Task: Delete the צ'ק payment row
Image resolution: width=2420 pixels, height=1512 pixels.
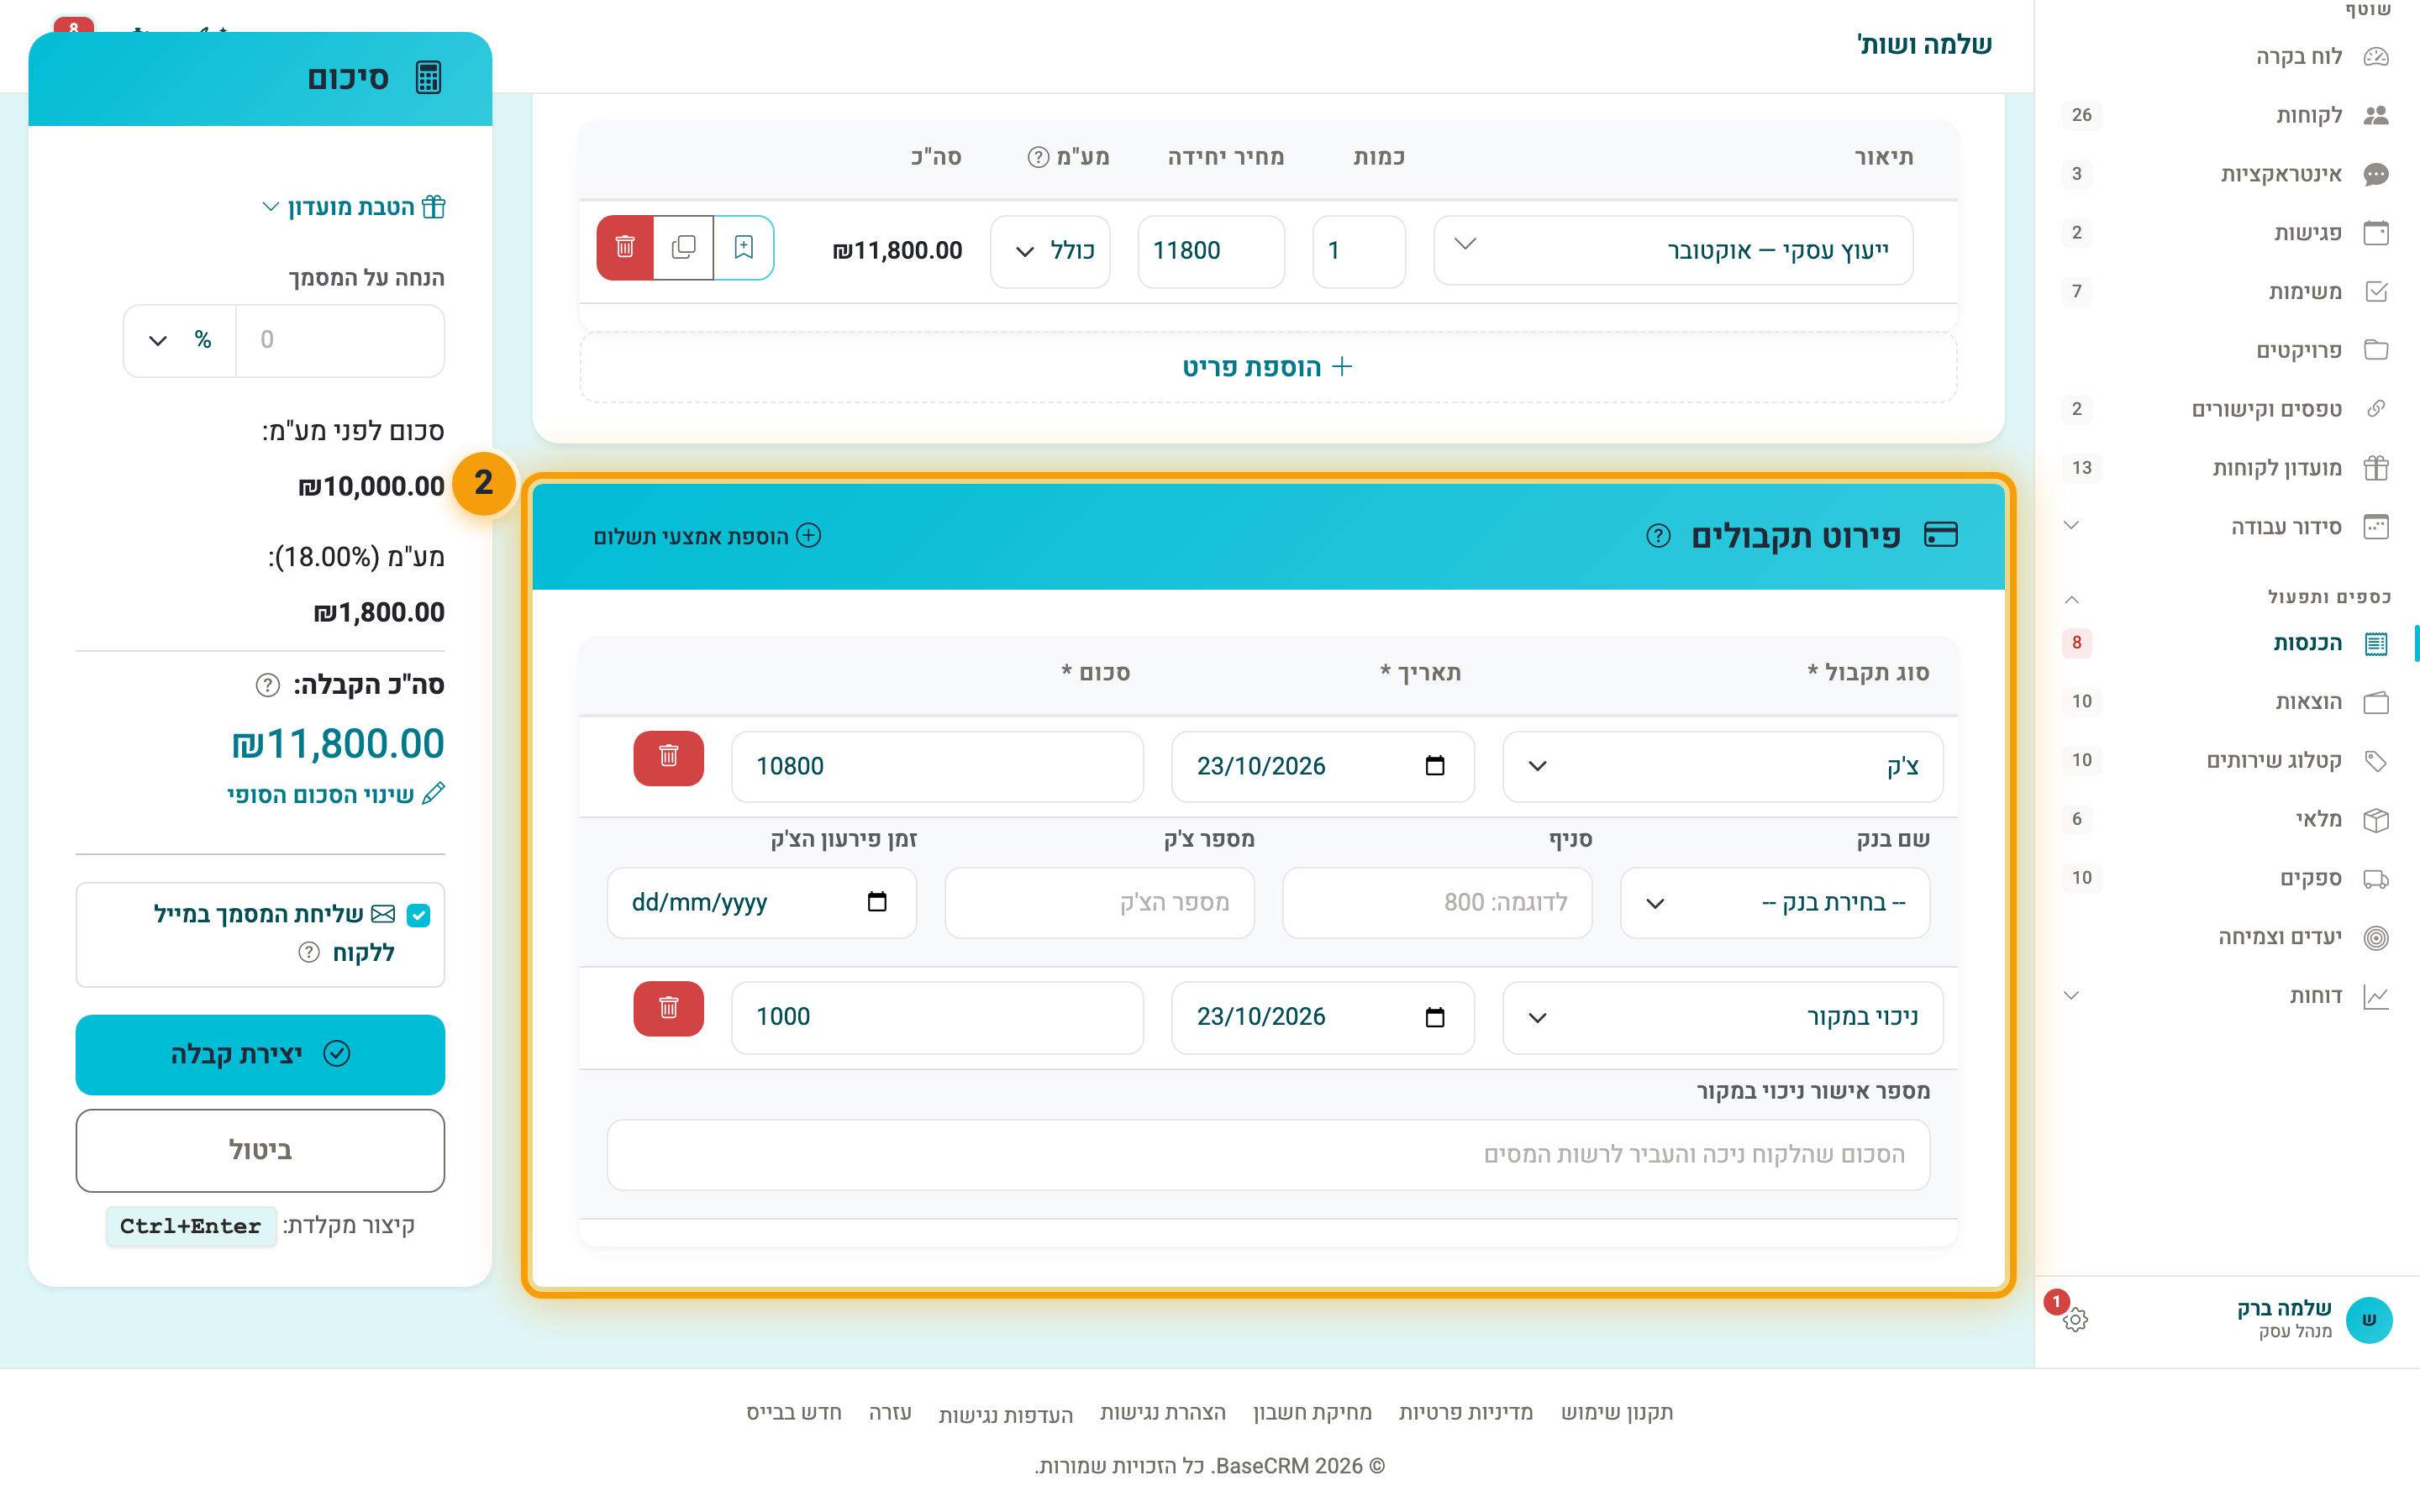Action: 668,758
